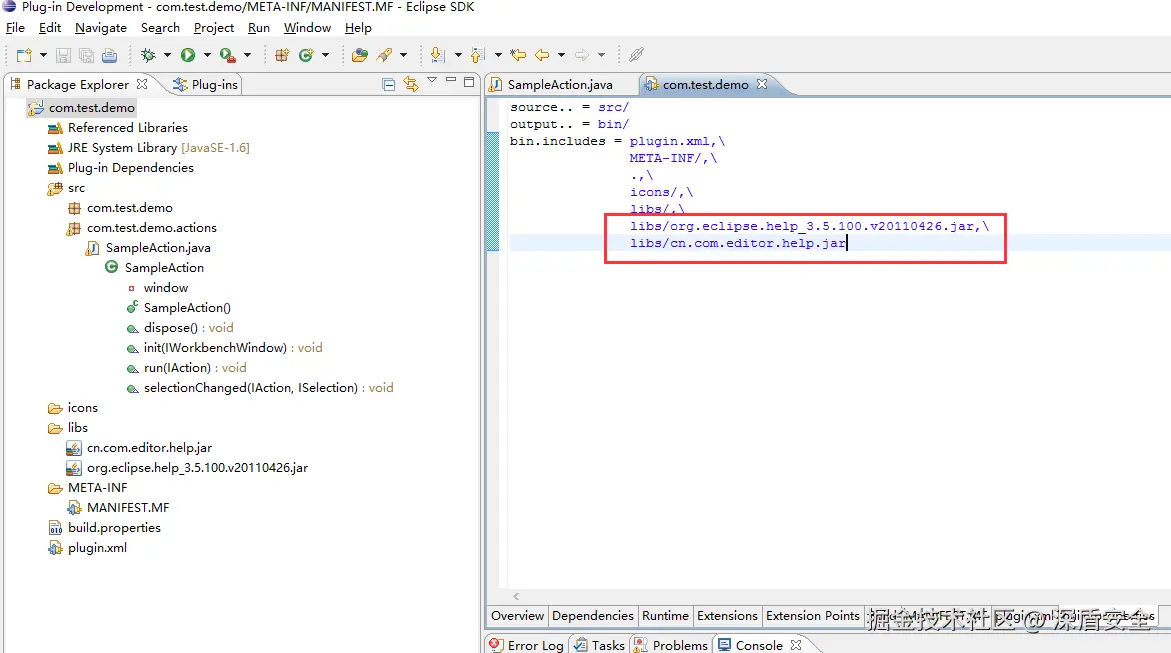The image size is (1171, 653).
Task: Click the Print toolbar icon
Action: [x=110, y=55]
